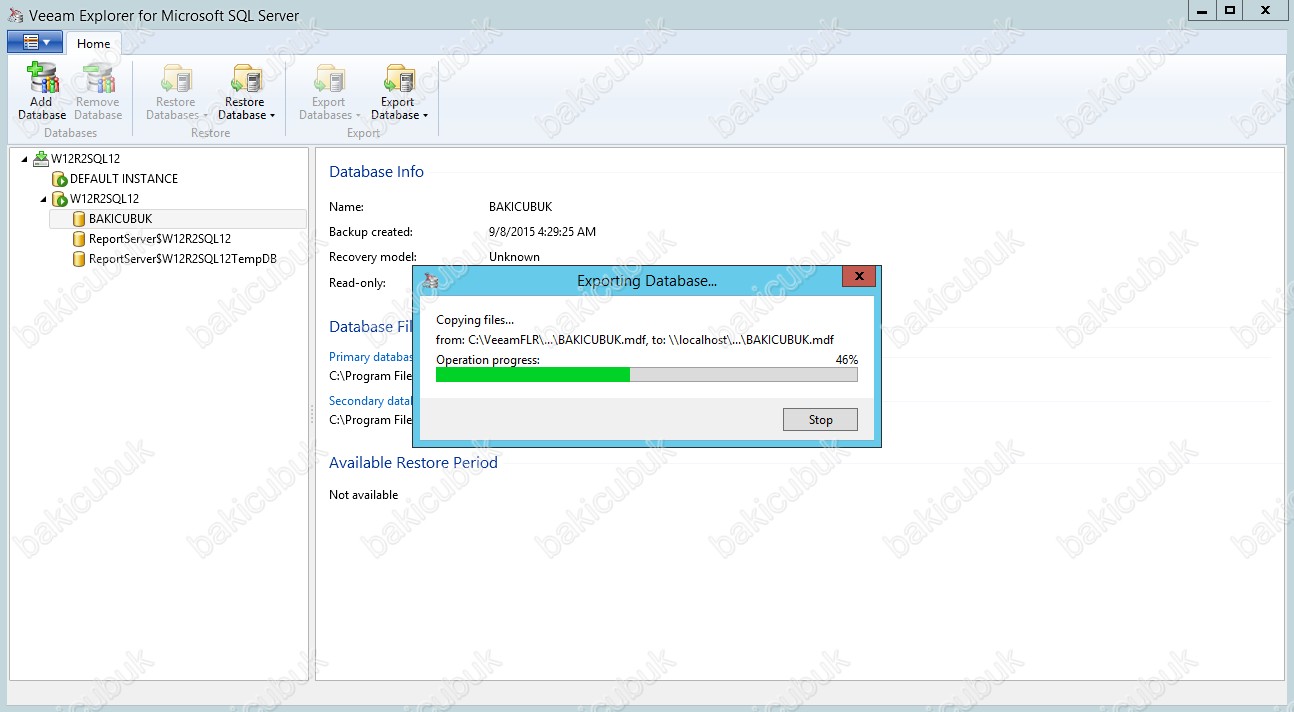Click the "Unknown" recovery model value
1294x712 pixels.
click(x=514, y=257)
